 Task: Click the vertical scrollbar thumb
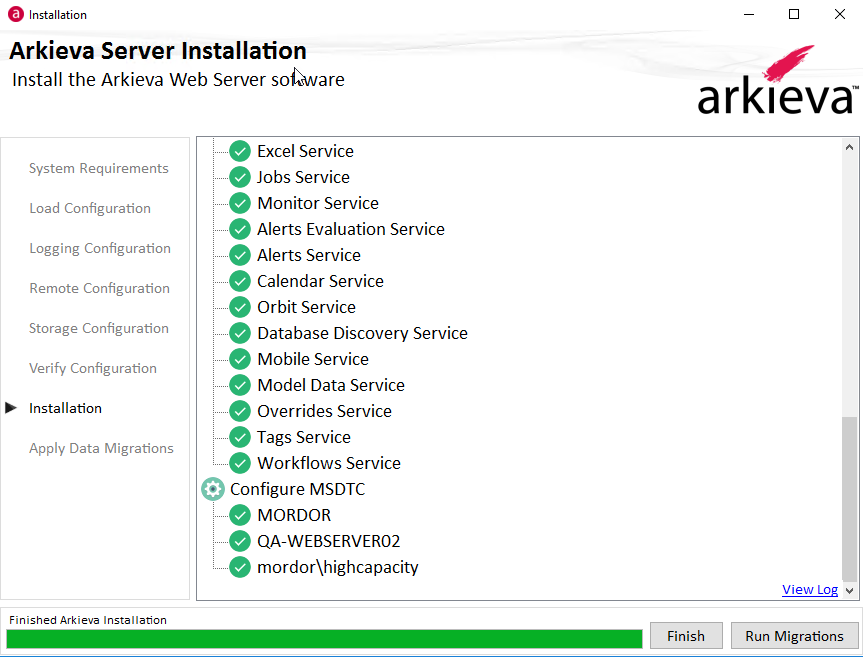849,499
